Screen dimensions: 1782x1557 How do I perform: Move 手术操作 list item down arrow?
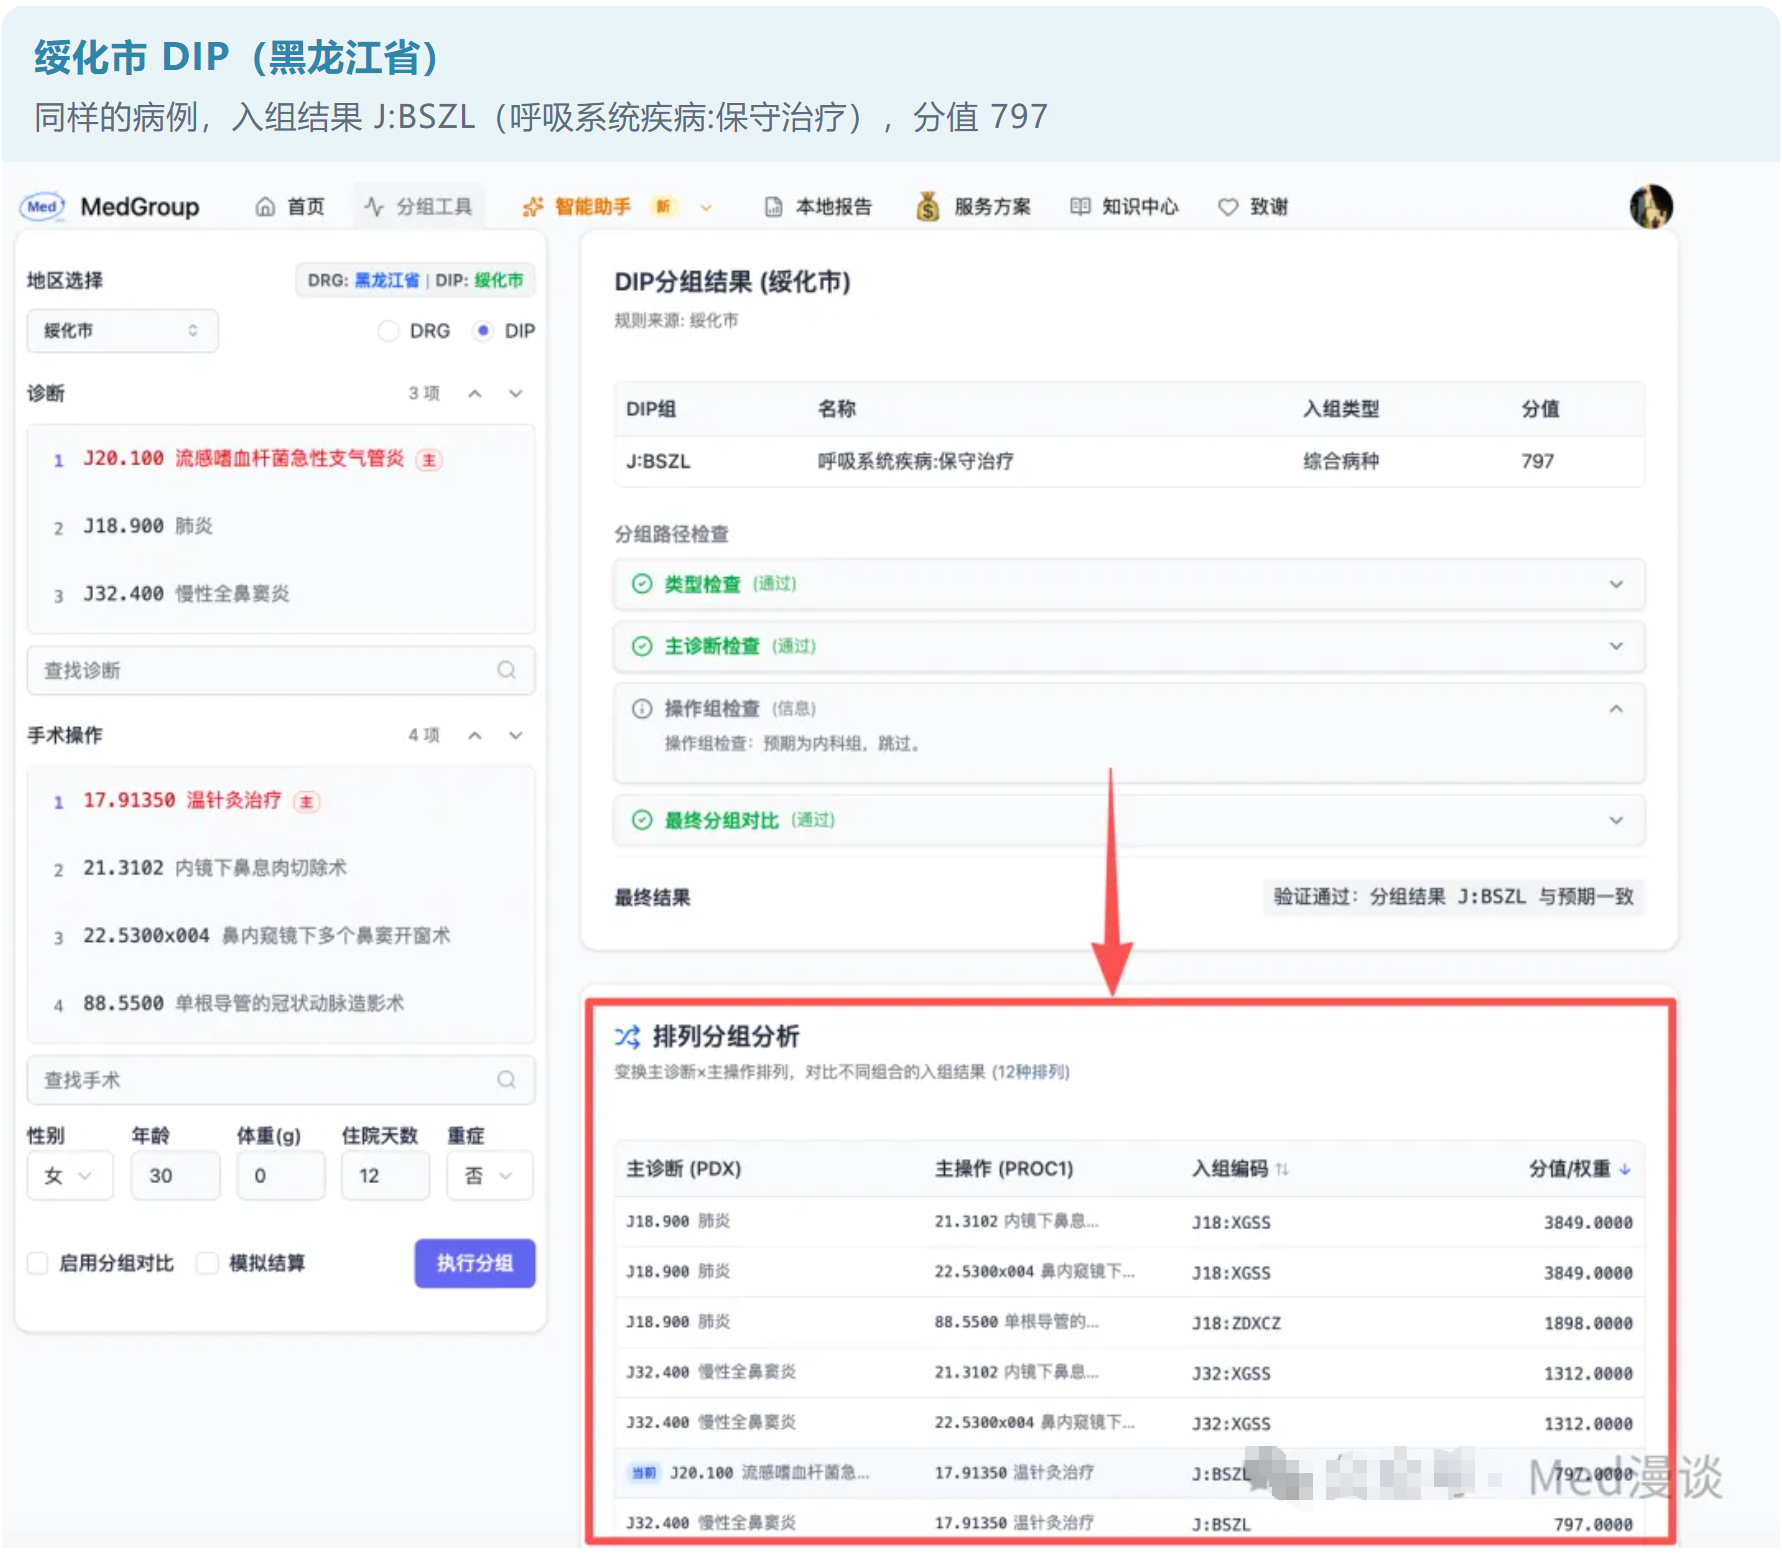coord(516,736)
